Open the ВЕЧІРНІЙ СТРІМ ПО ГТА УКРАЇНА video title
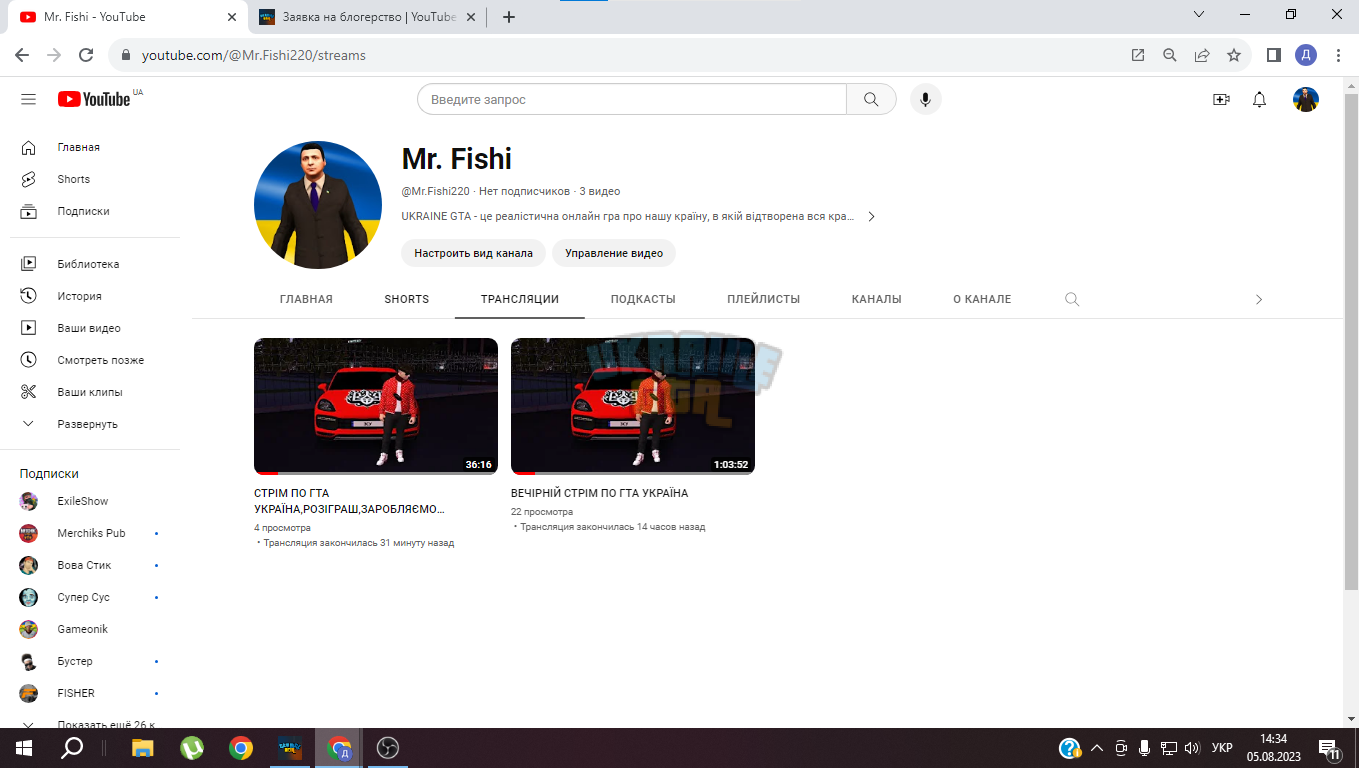Viewport: 1359px width, 768px height. (599, 493)
